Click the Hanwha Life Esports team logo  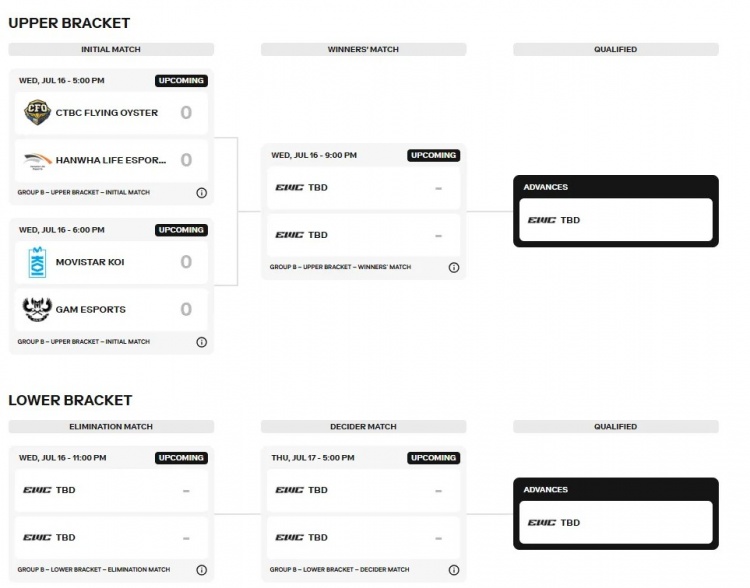37,160
